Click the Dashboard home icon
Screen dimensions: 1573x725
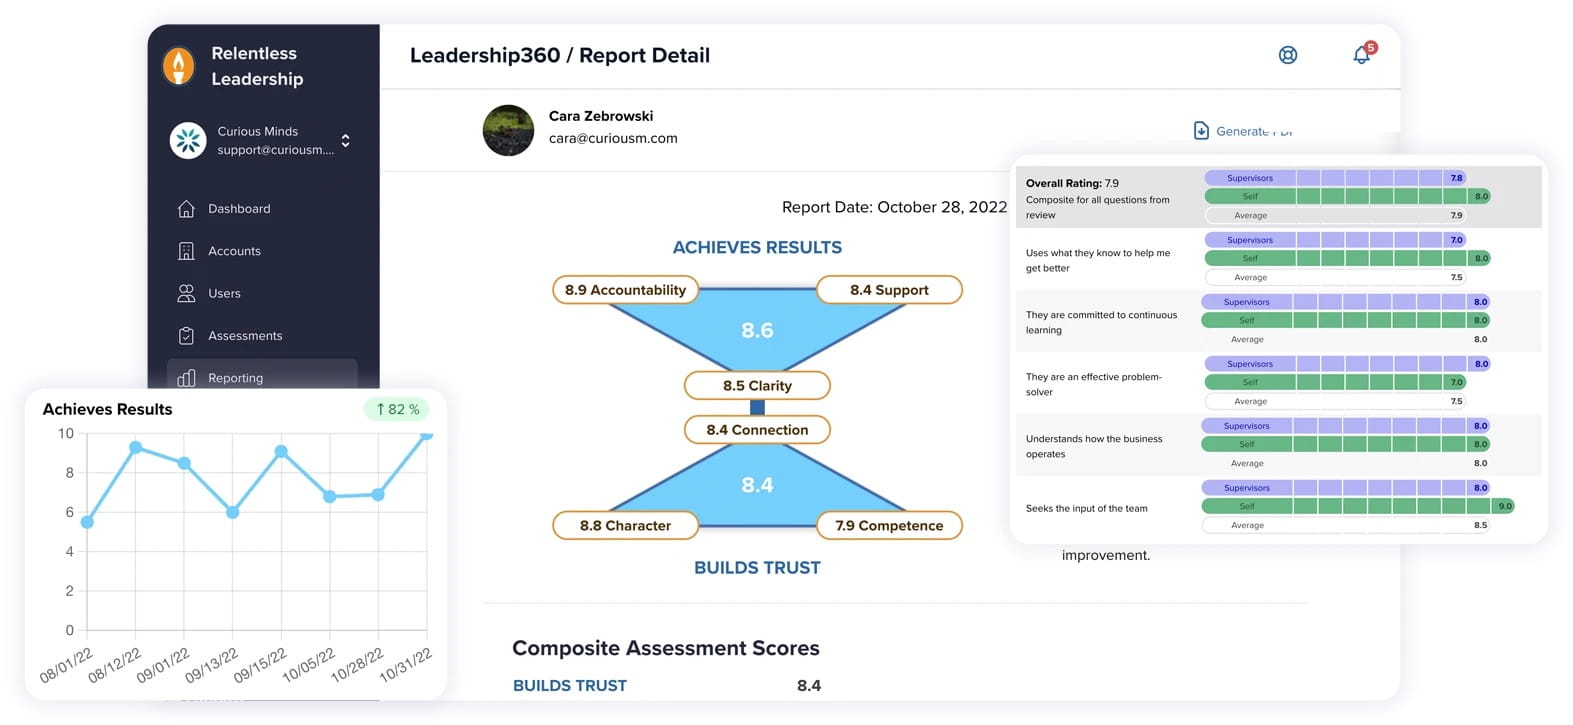[x=186, y=209]
